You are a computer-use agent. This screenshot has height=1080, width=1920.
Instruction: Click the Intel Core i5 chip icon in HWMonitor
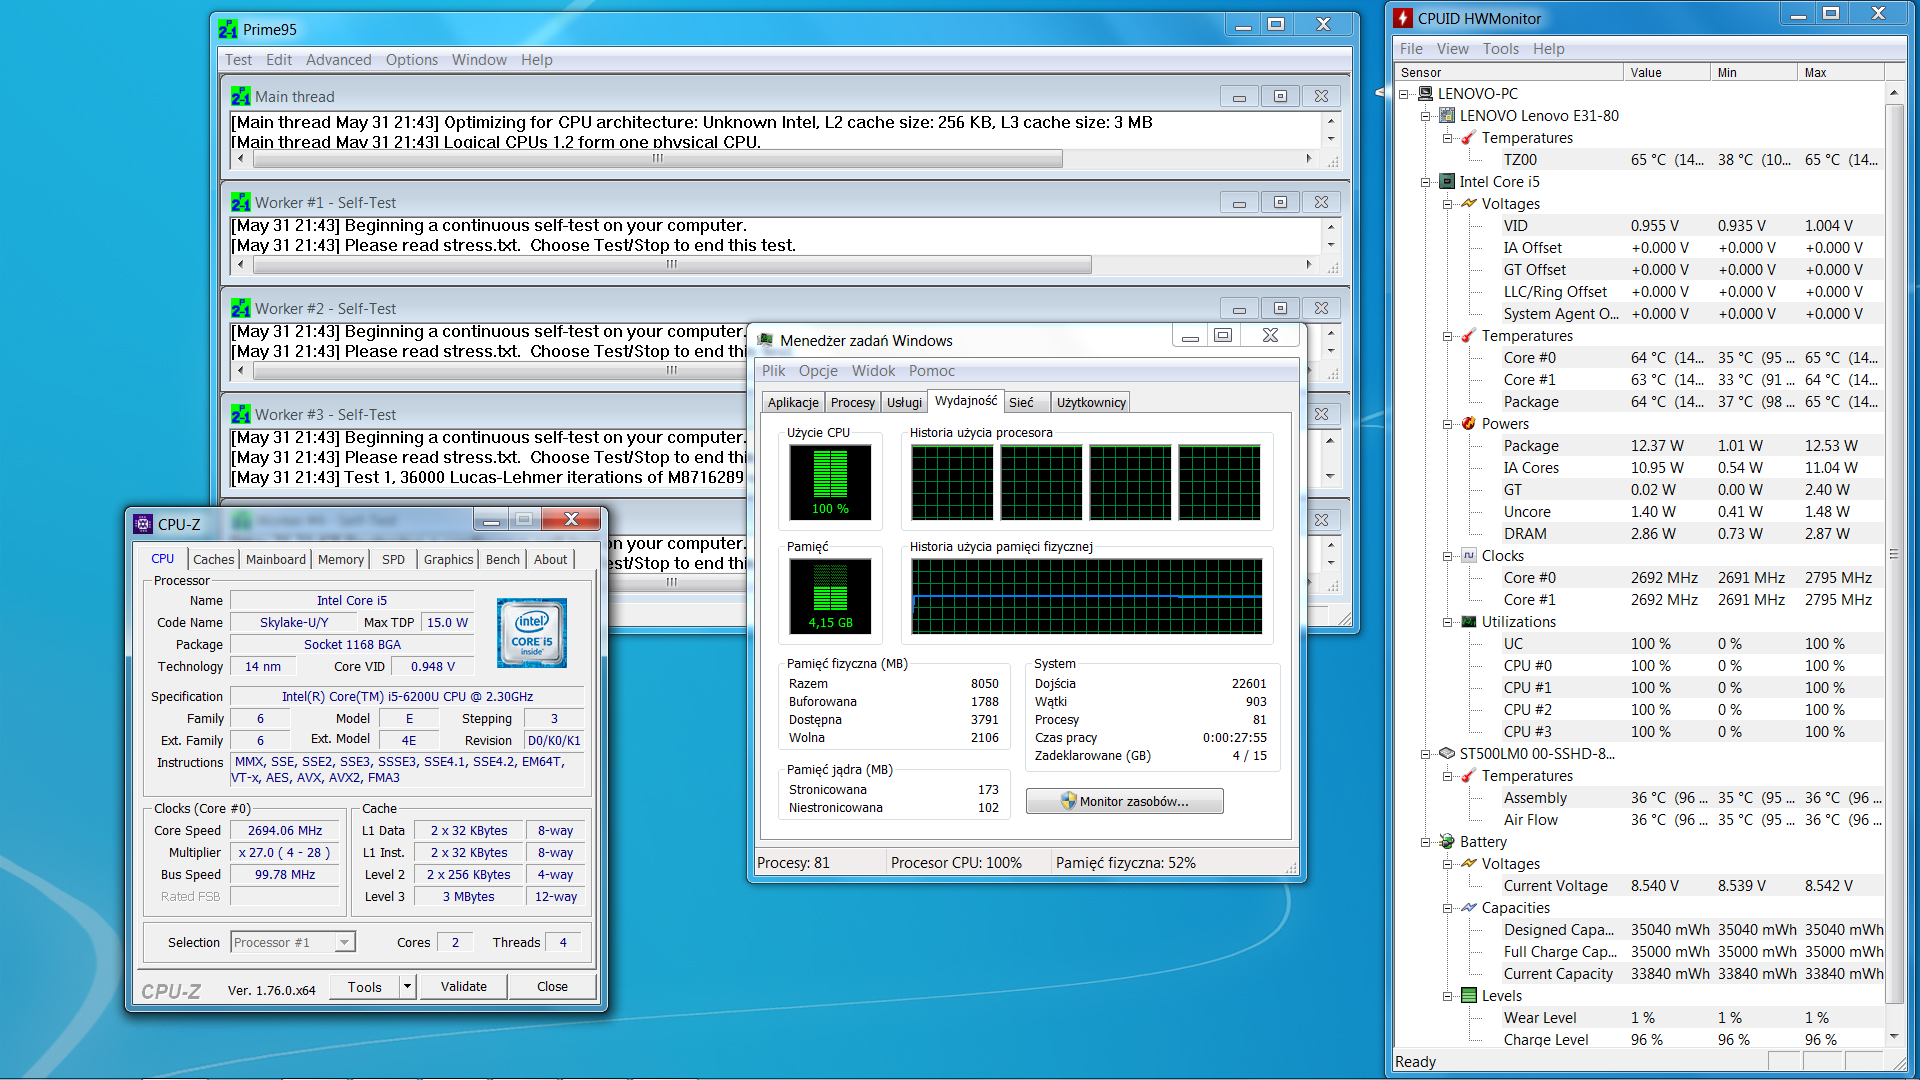(1446, 182)
